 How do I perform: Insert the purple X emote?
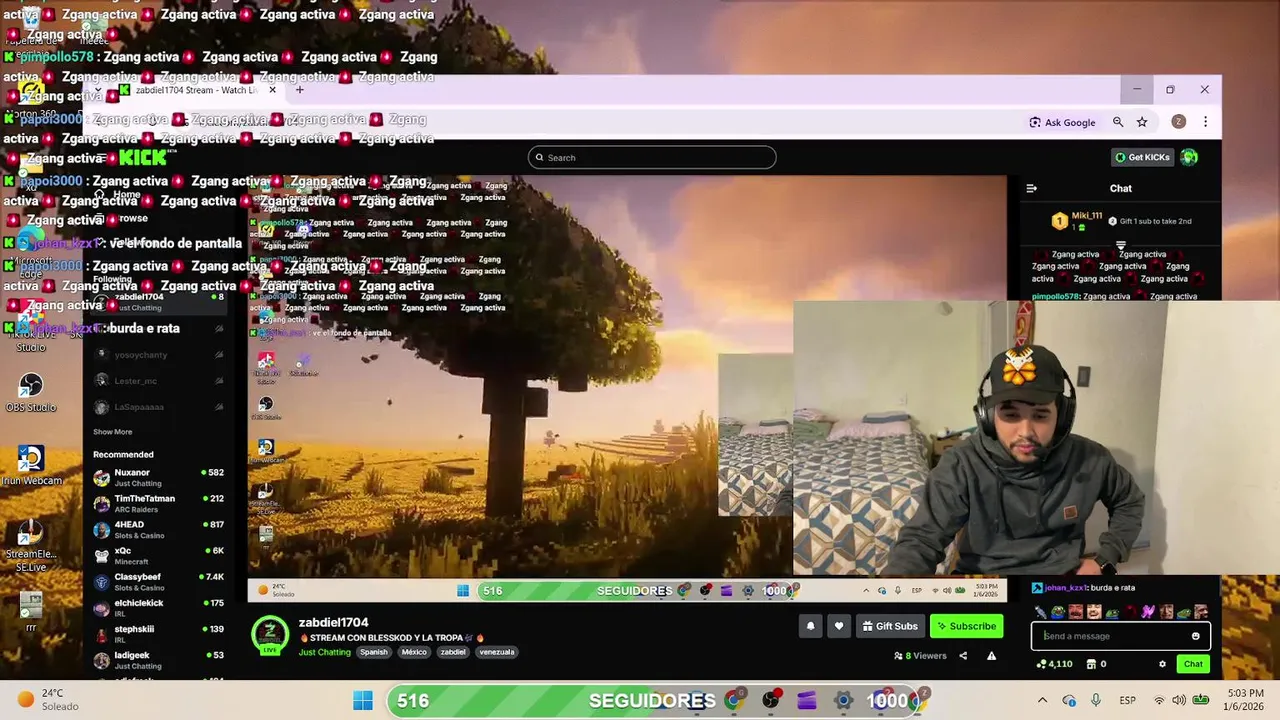(1148, 611)
